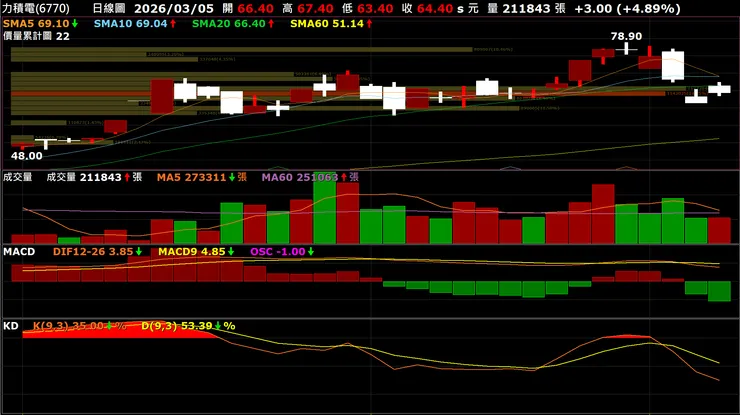Click the rightmost green MACD histogram bar

pyautogui.click(x=719, y=291)
